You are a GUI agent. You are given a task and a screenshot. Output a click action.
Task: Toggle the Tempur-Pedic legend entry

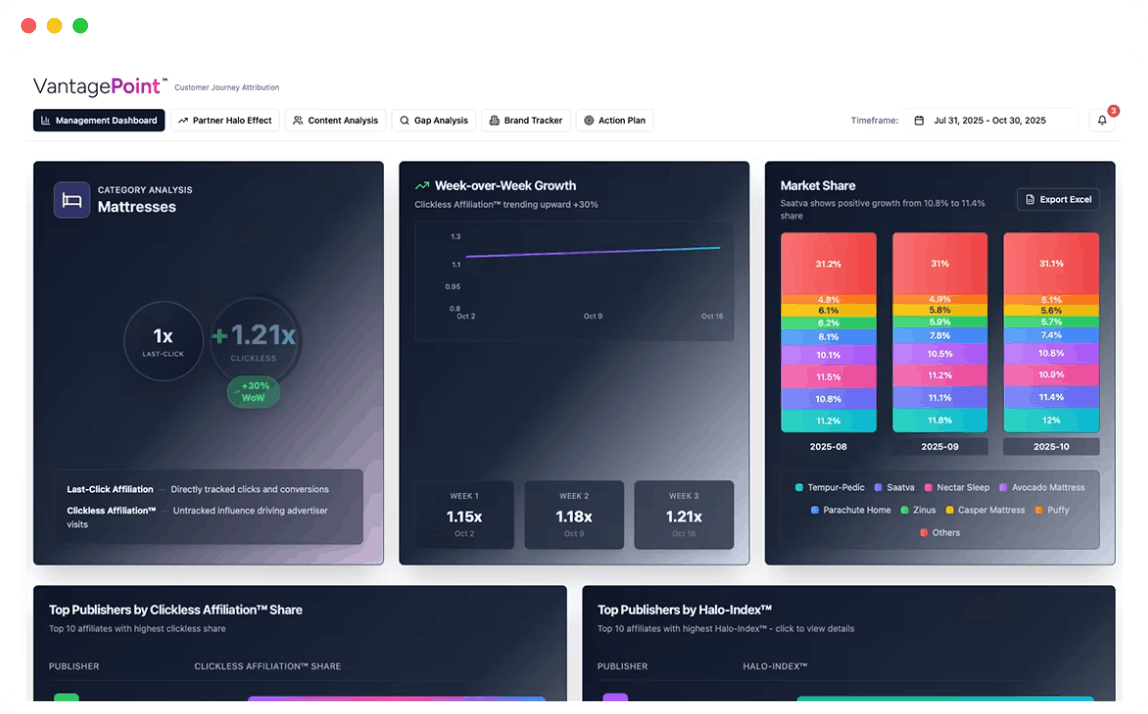click(828, 488)
